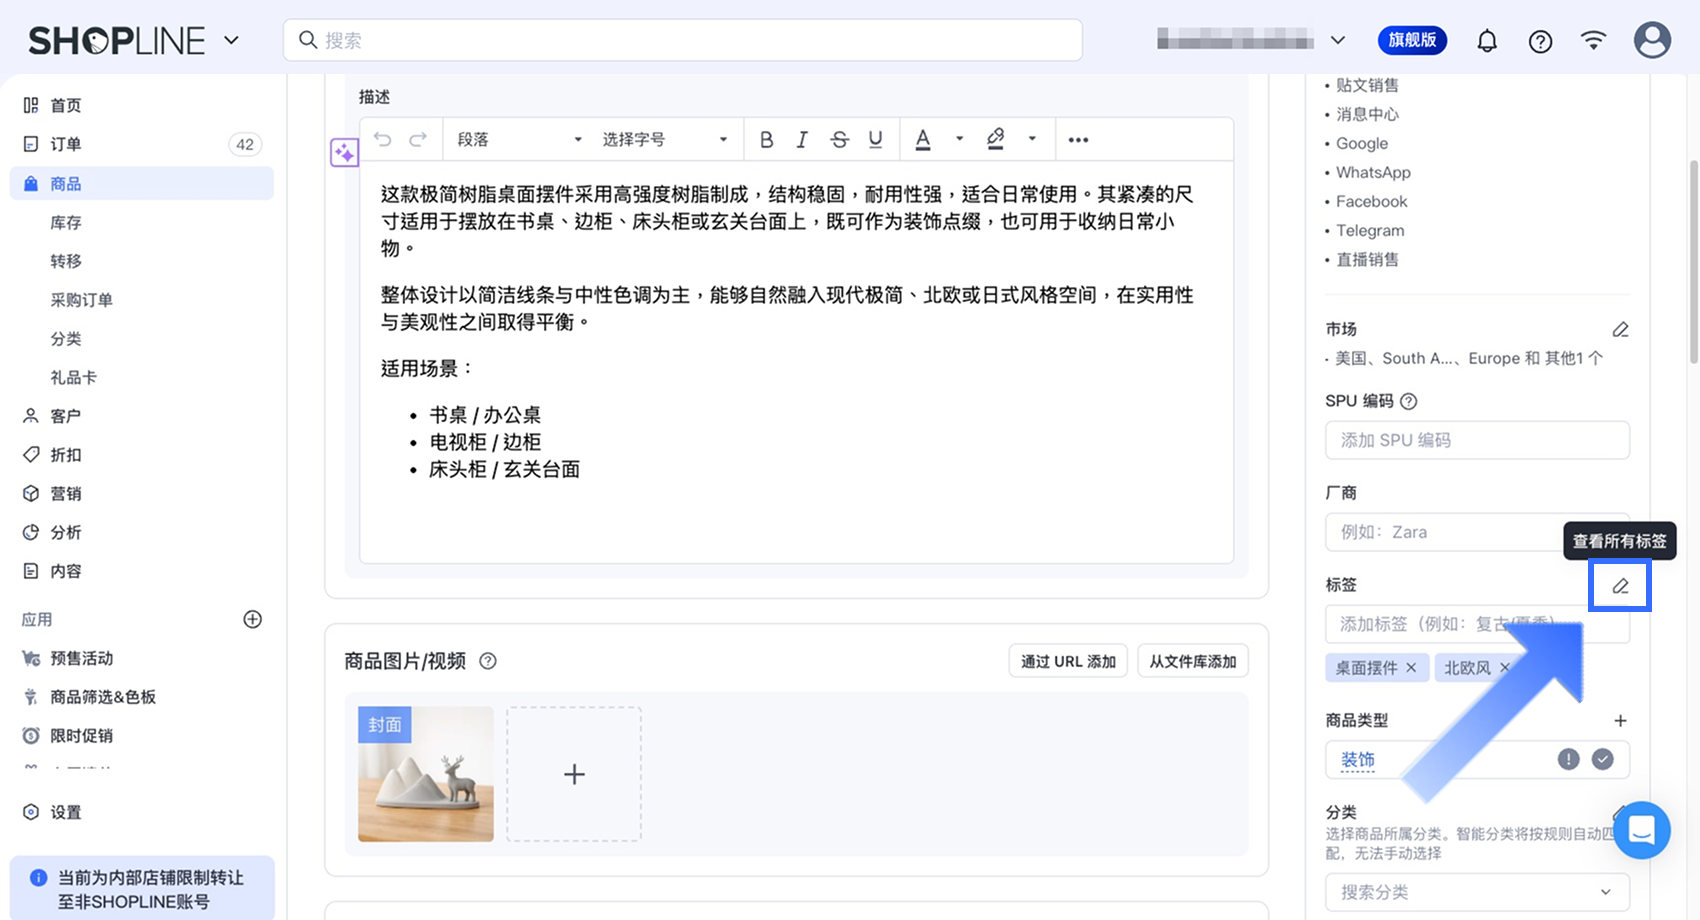Click the add media plus placeholder
This screenshot has height=920, width=1700.
[x=574, y=774]
